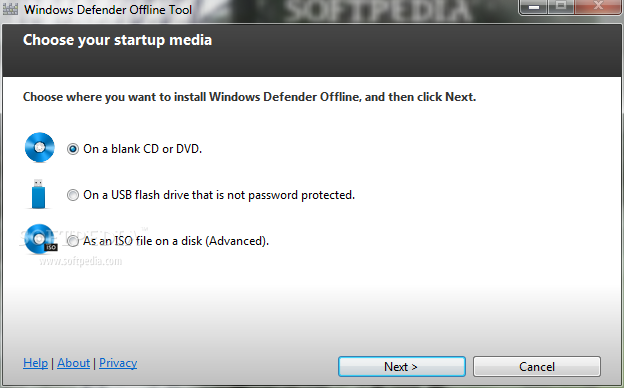Click the "Windows Defender Offline Tool" title text
The width and height of the screenshot is (624, 388).
[x=108, y=10]
